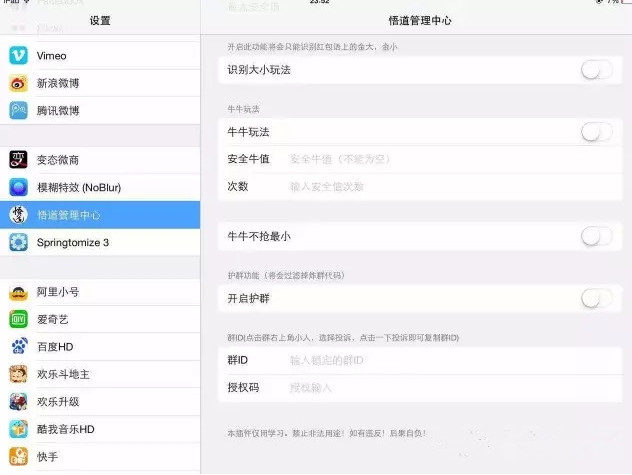
Task: Enable the 牛牛玩法 switch
Action: pyautogui.click(x=597, y=132)
